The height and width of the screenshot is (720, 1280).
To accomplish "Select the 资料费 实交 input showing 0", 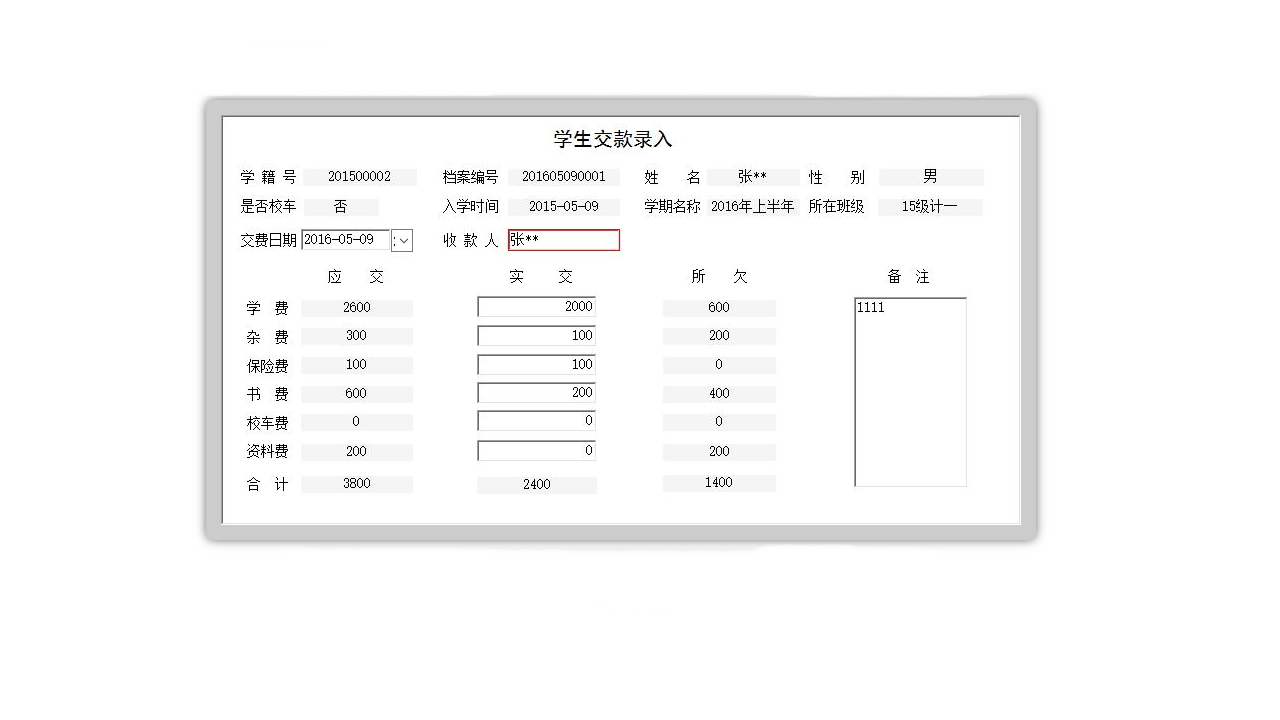I will [x=536, y=450].
